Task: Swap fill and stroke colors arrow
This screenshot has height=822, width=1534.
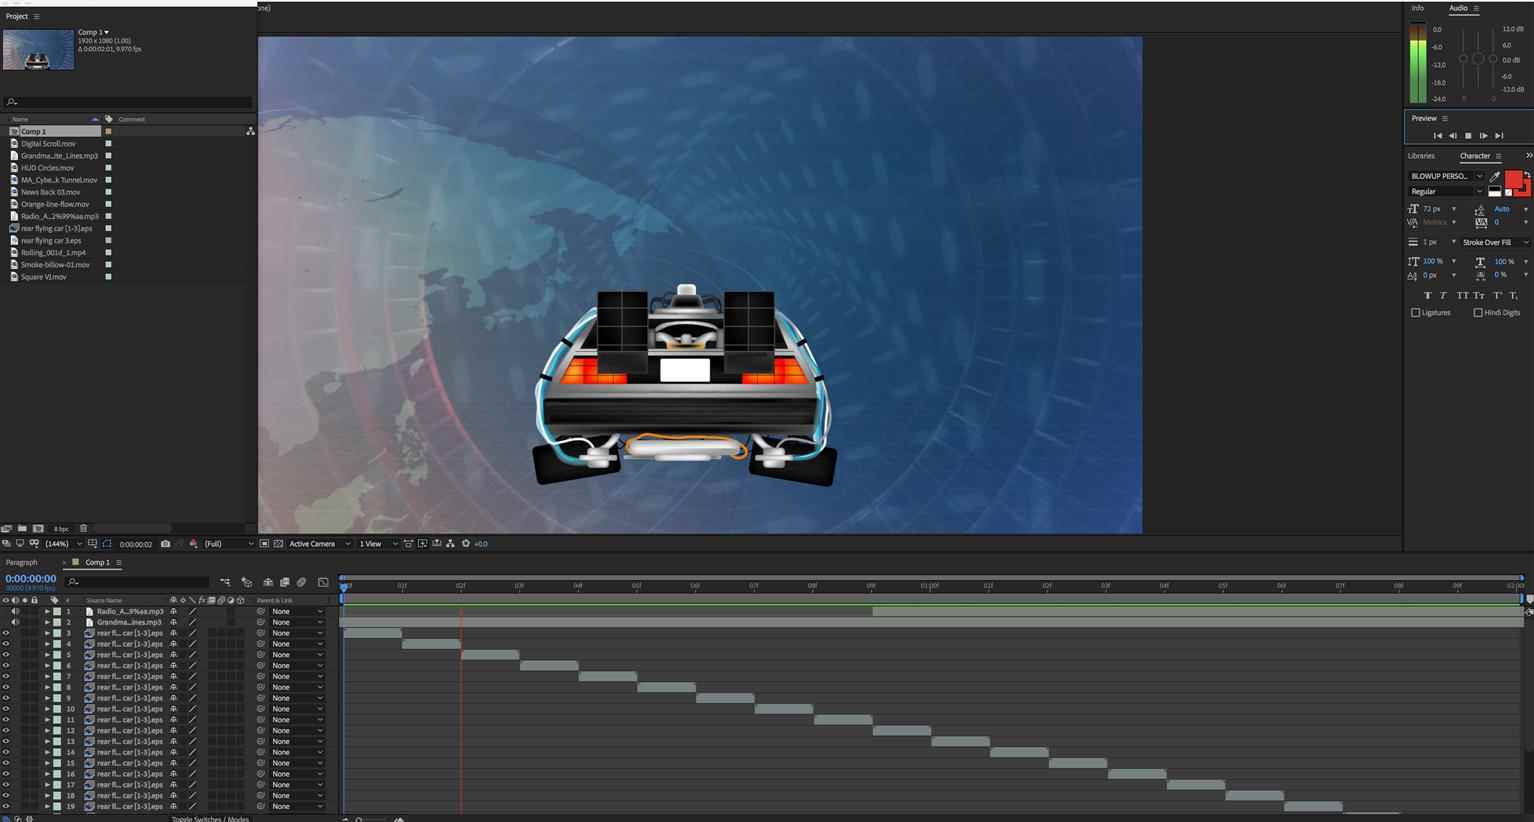Action: tap(1527, 175)
